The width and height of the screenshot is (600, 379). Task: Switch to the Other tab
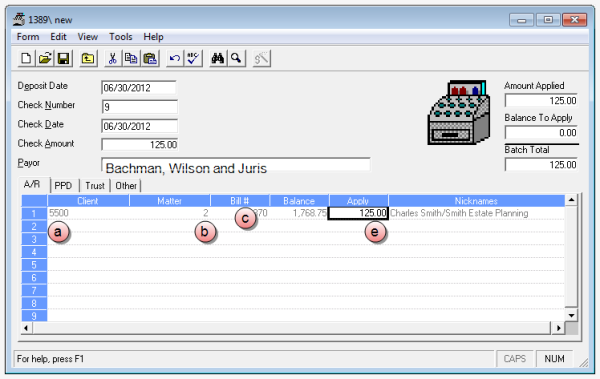tap(126, 186)
